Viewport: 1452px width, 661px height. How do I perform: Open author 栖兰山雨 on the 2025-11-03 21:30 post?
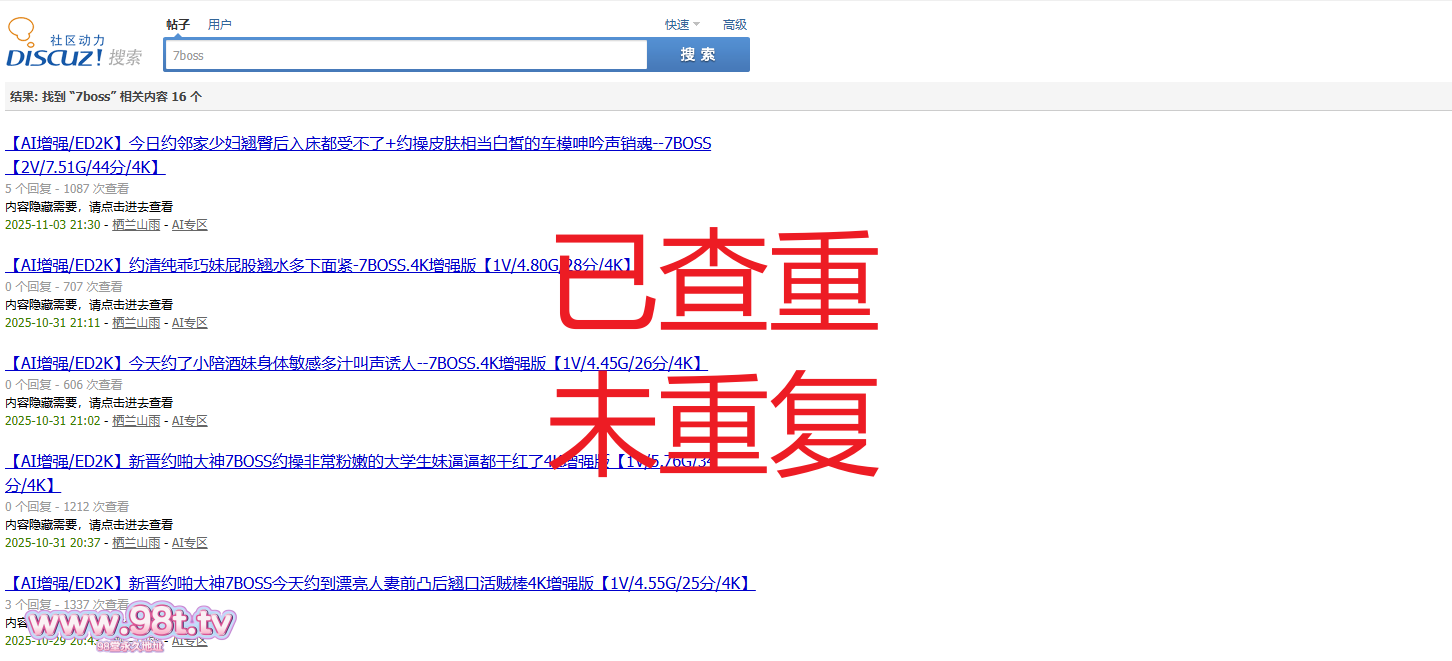tap(136, 225)
